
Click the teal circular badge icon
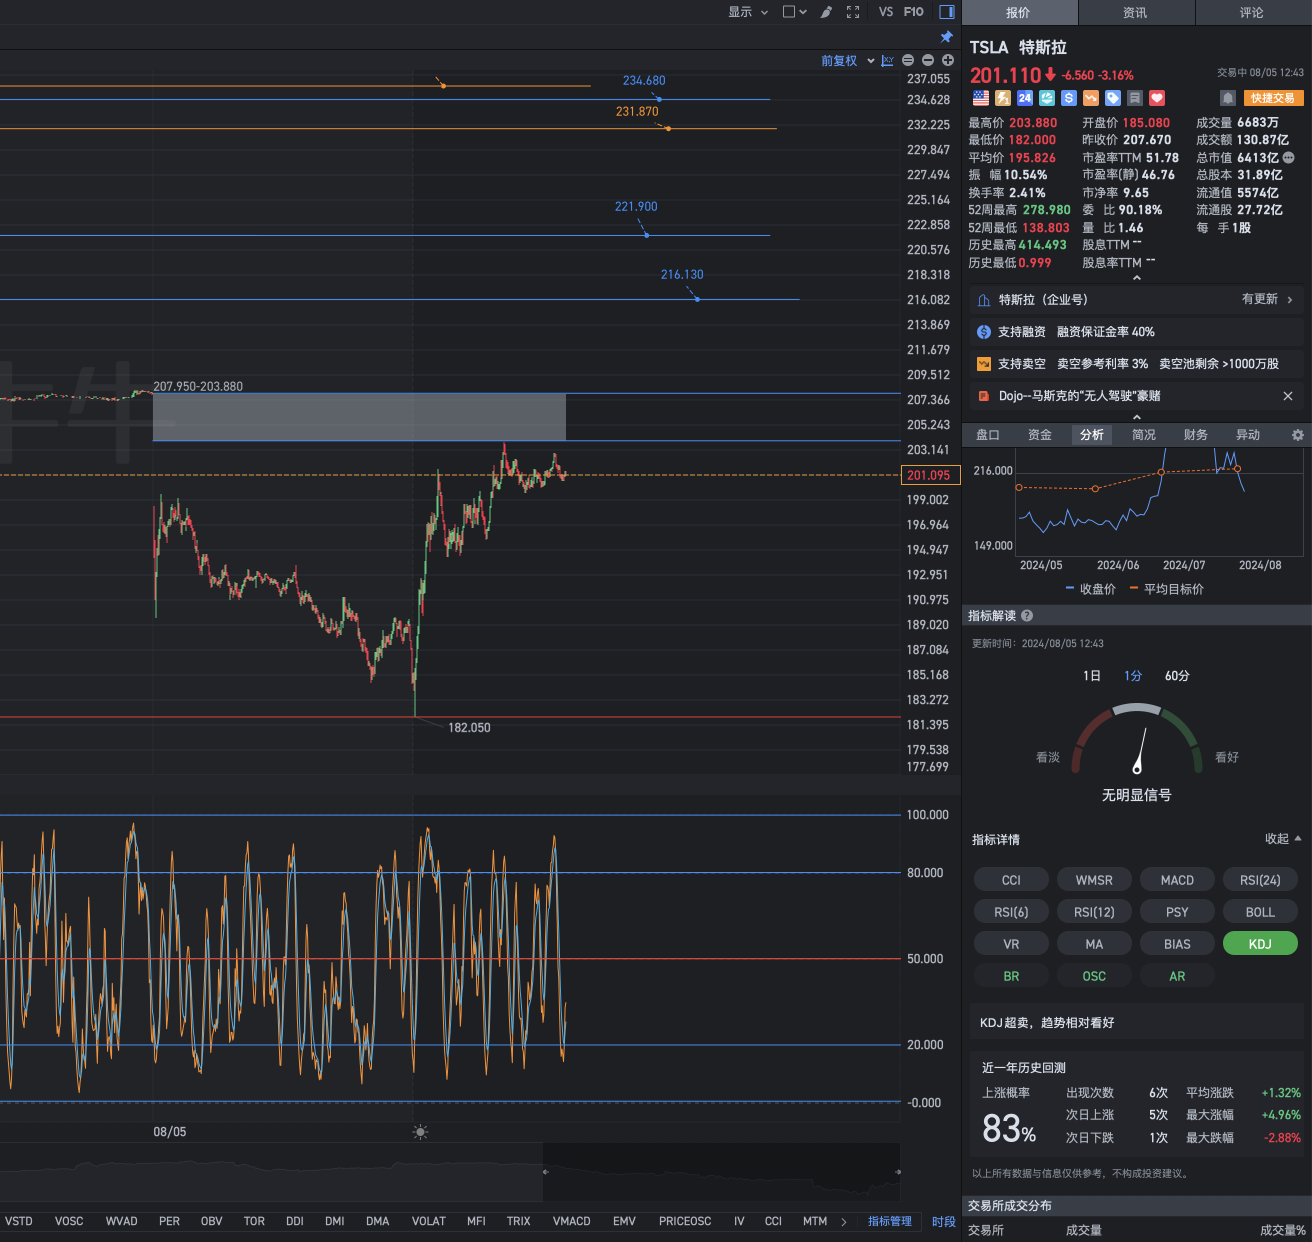1047,98
